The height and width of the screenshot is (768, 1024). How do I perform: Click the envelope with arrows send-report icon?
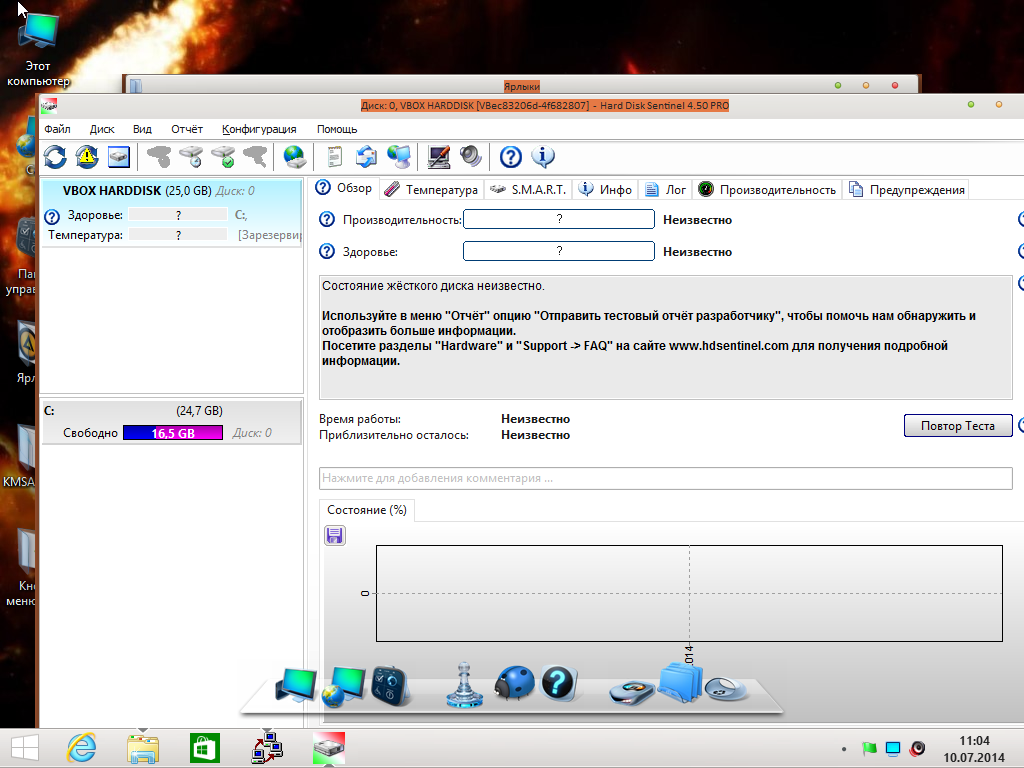pyautogui.click(x=366, y=157)
